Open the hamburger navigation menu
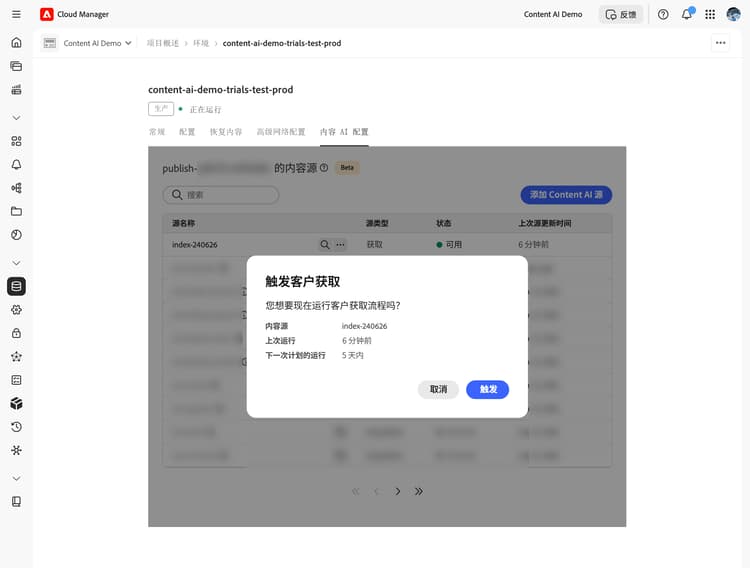 (16, 14)
